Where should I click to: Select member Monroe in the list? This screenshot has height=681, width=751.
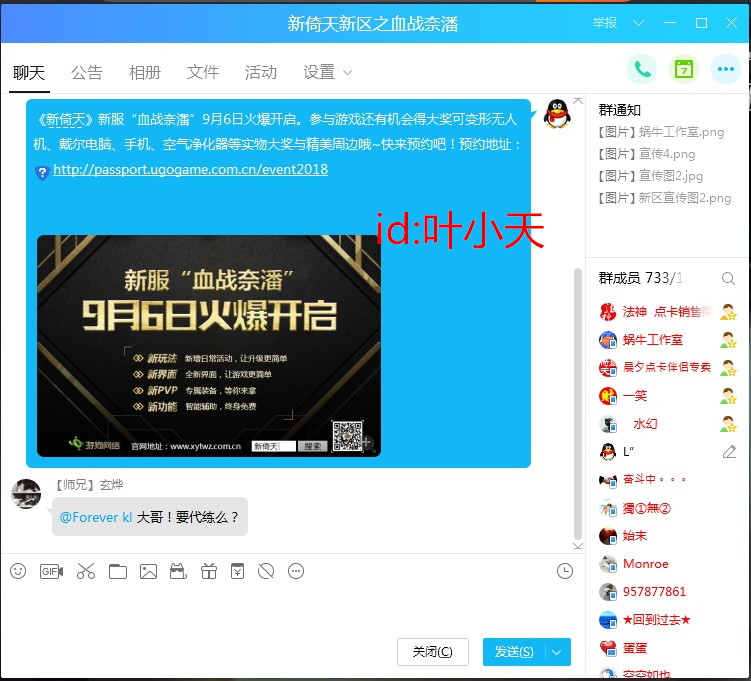tap(645, 564)
